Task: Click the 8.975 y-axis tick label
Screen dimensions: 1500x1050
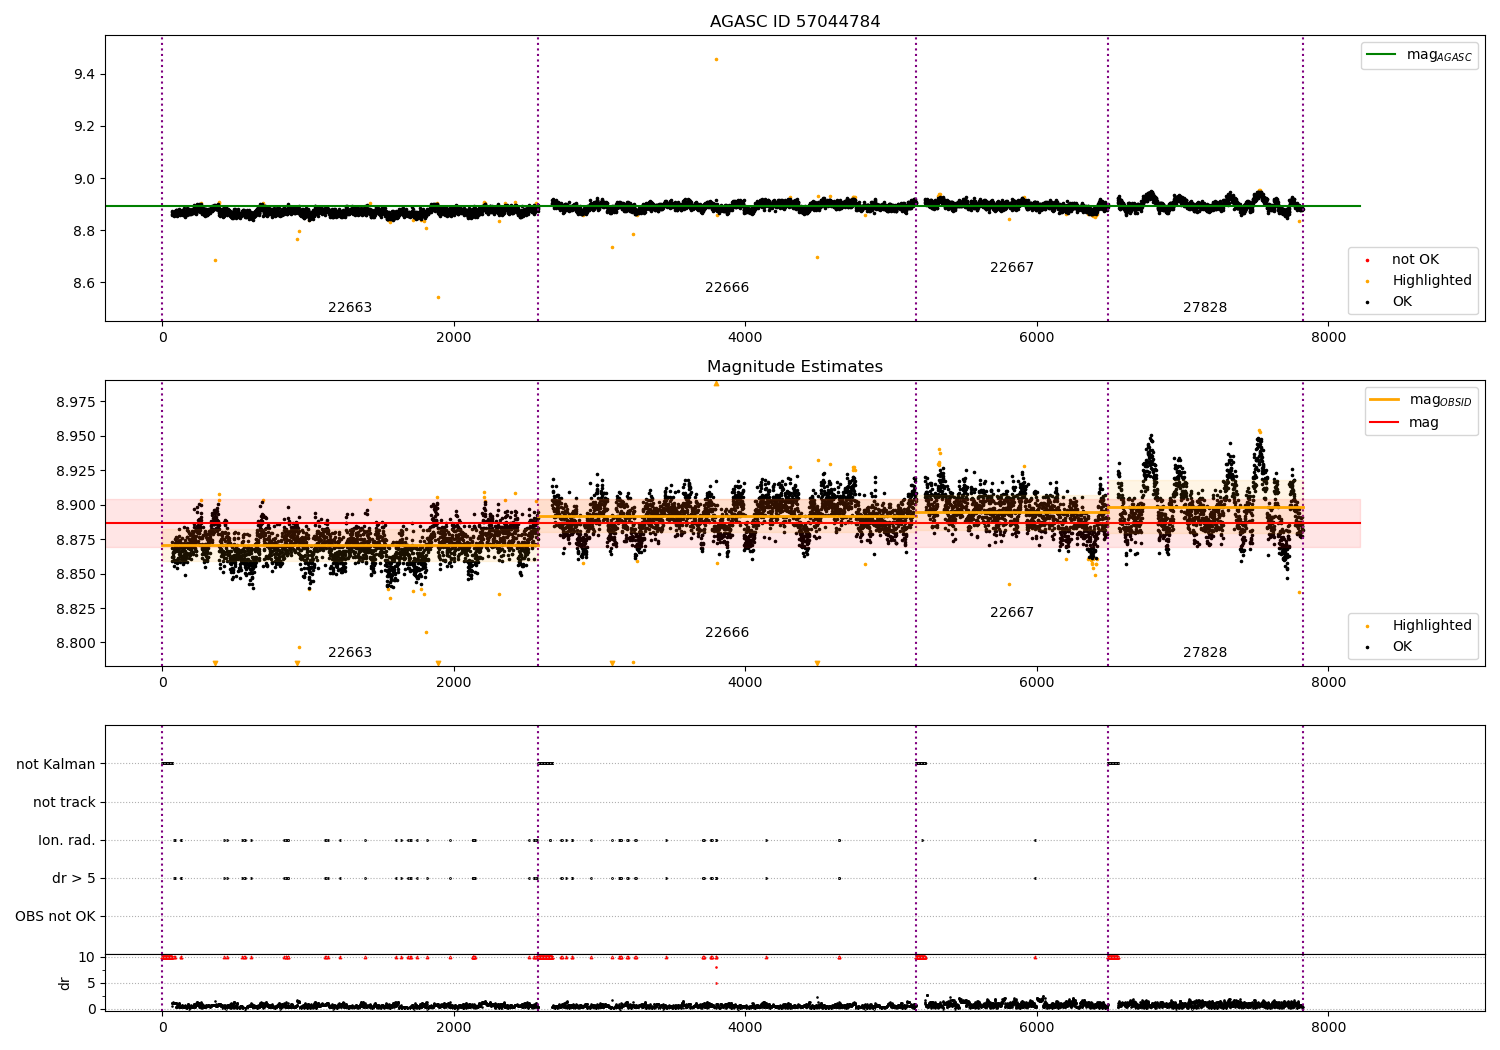Action: click(76, 402)
